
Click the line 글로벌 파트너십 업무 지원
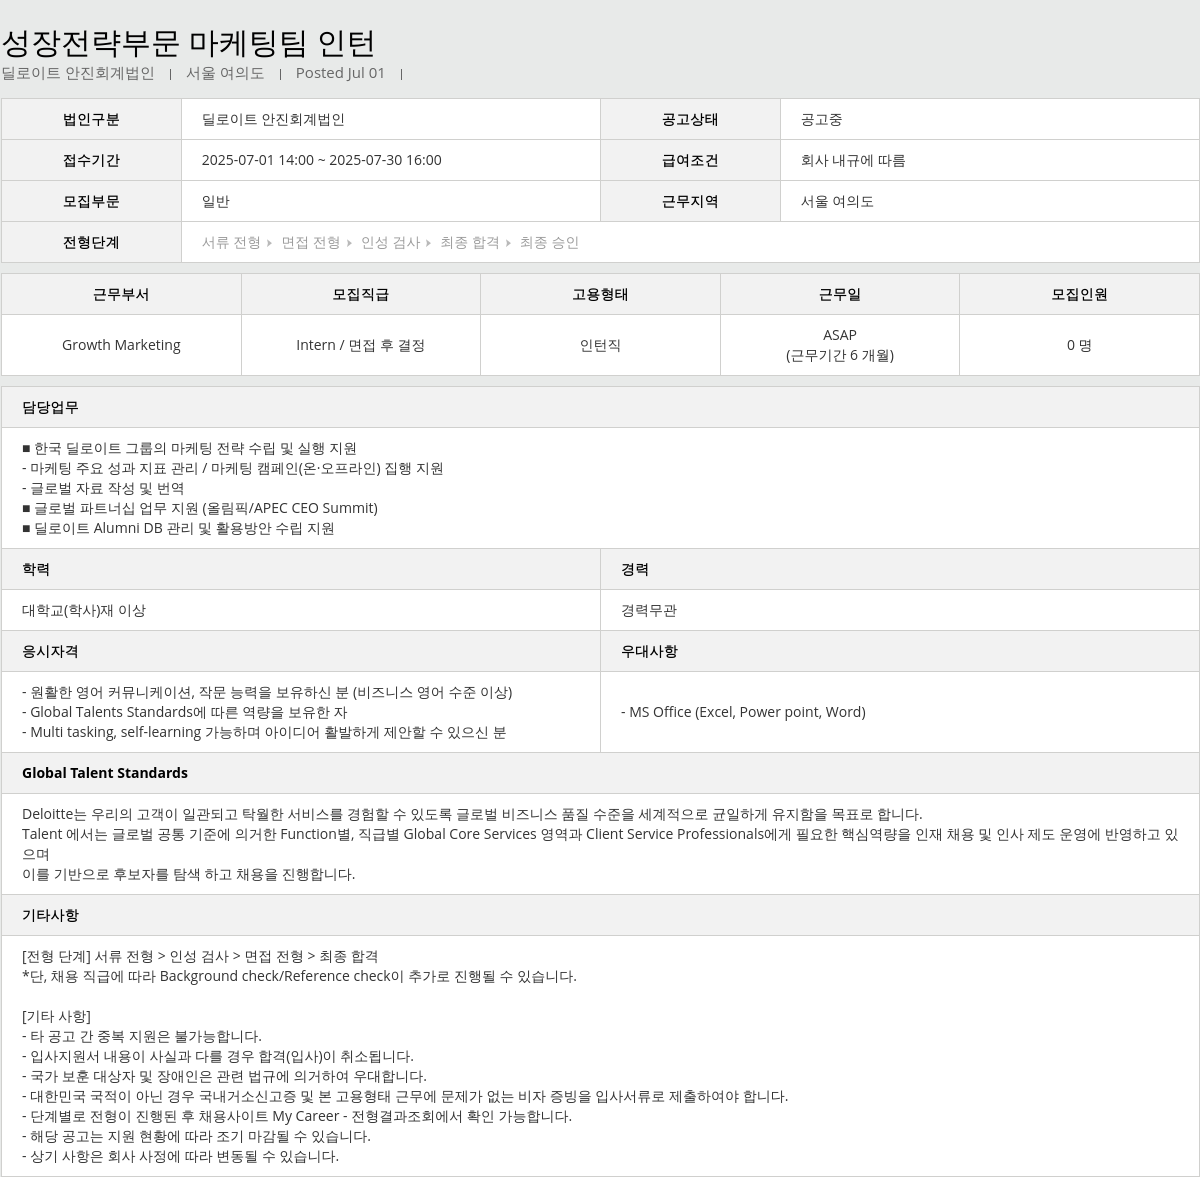pos(200,508)
